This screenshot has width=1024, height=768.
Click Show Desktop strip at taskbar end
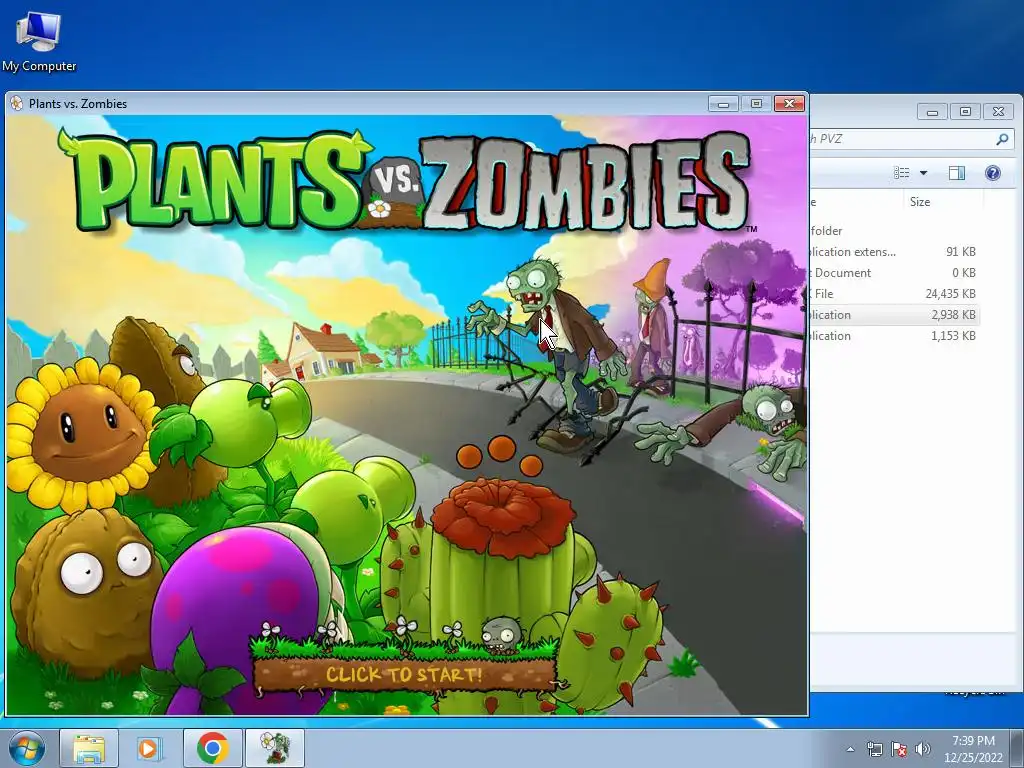pos(1017,748)
